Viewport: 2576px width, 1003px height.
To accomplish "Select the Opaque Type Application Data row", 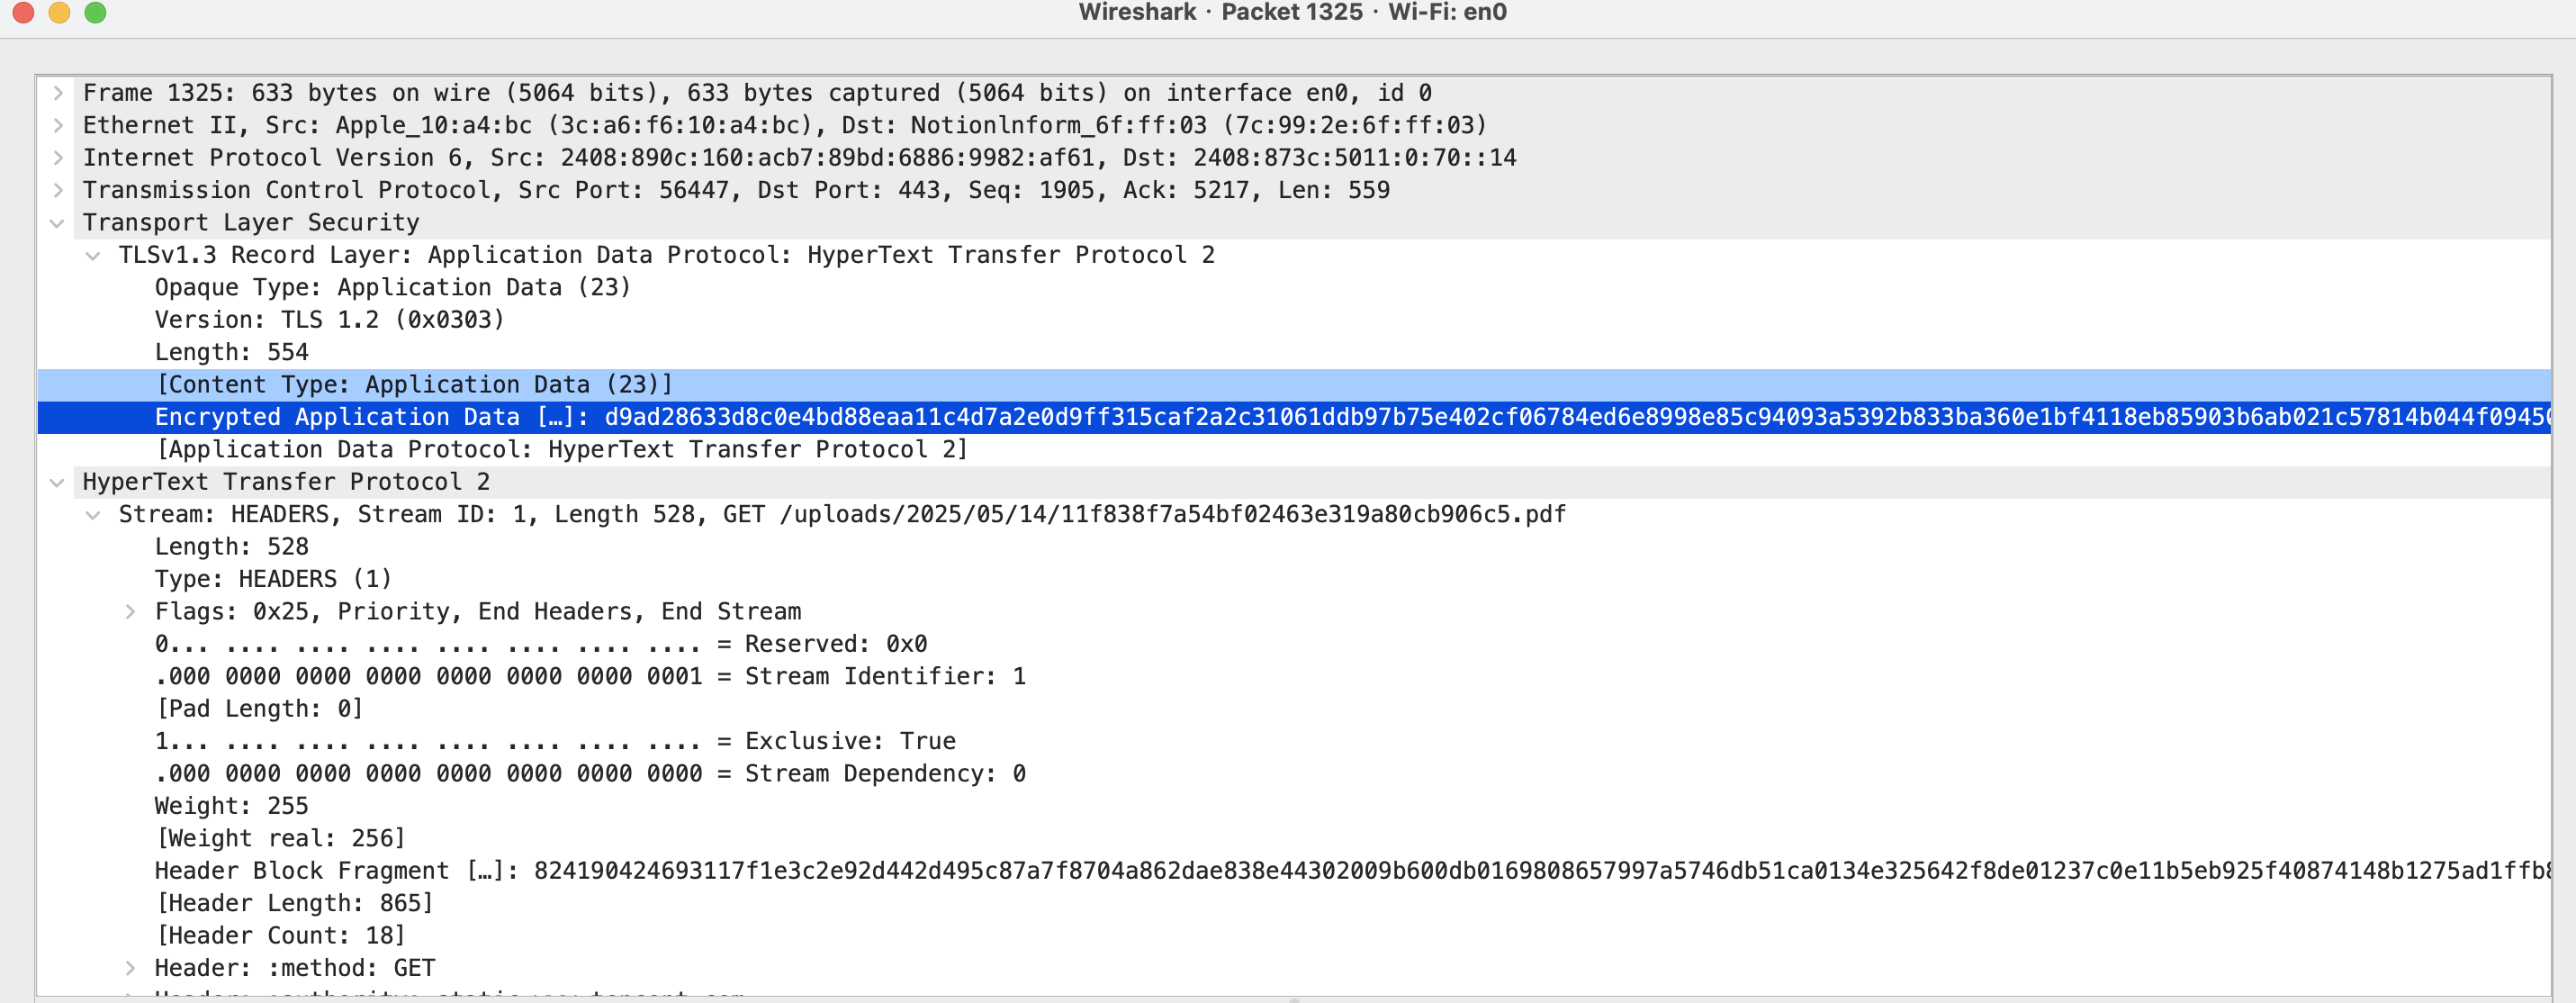I will 1294,288.
